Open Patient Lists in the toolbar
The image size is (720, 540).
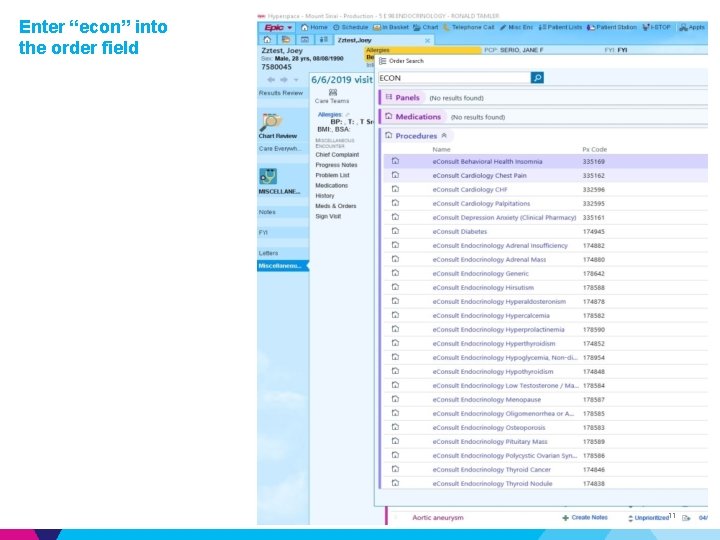[x=560, y=28]
